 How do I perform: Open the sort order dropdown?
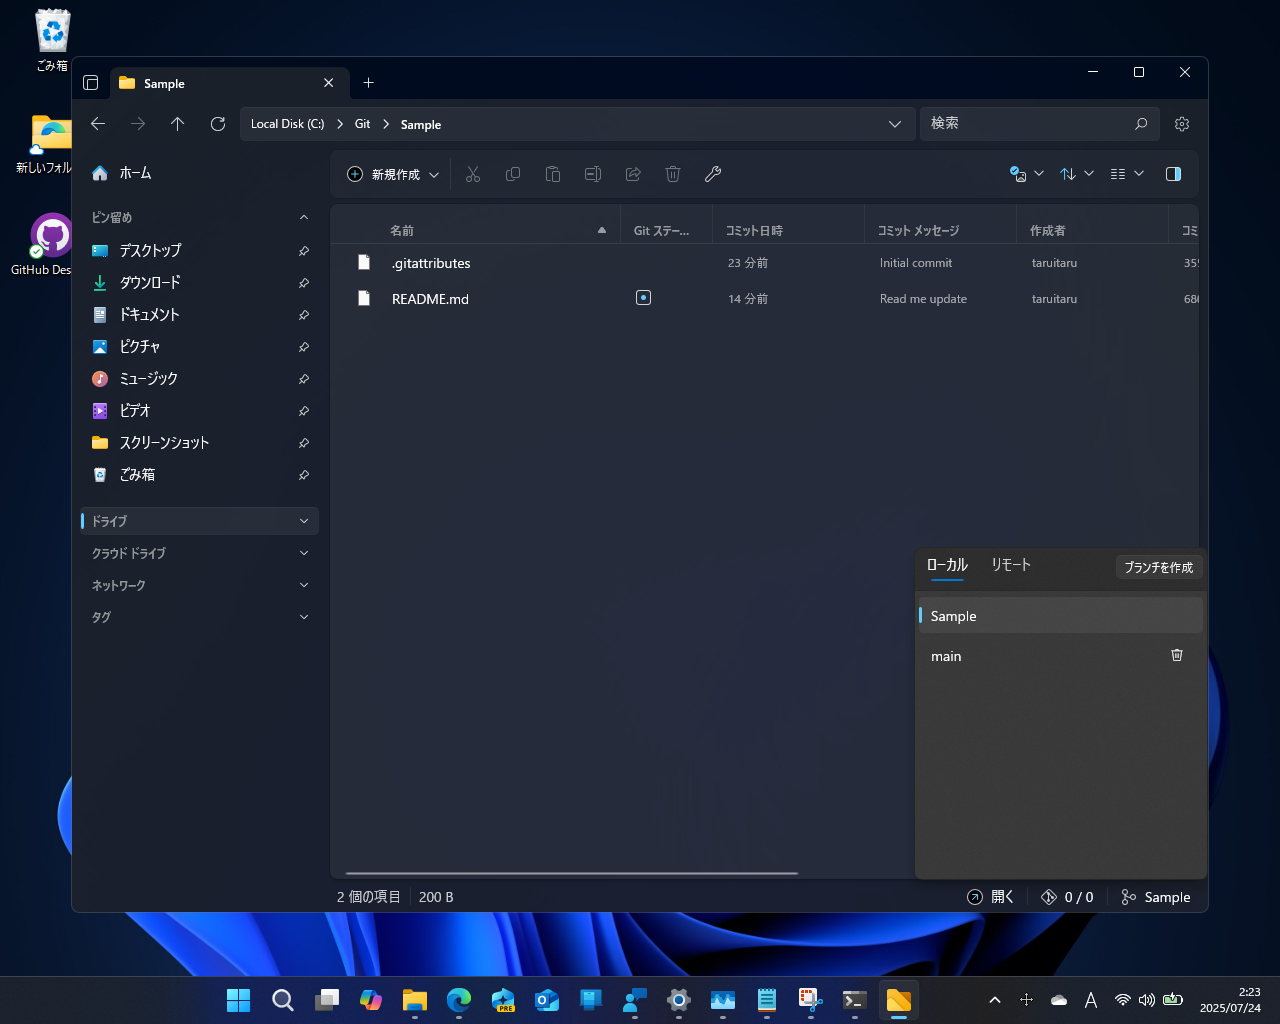(x=1076, y=173)
